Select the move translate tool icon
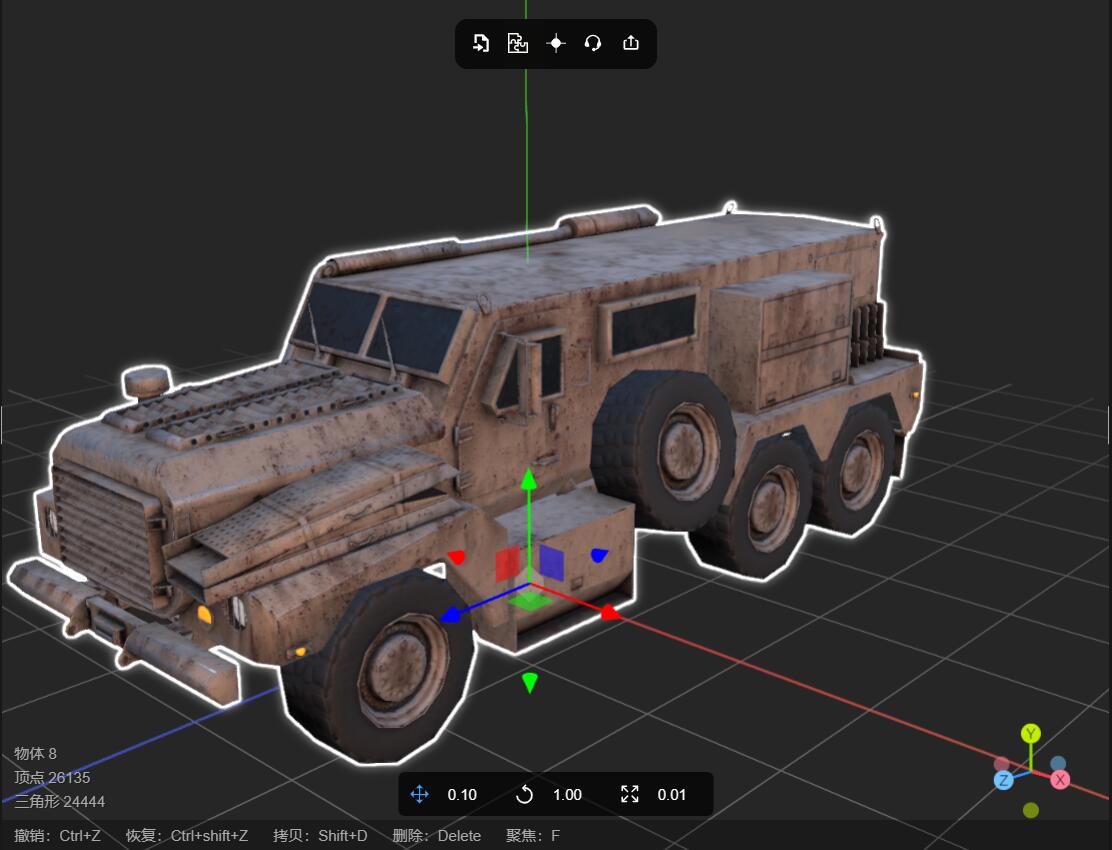This screenshot has width=1112, height=850. point(419,794)
